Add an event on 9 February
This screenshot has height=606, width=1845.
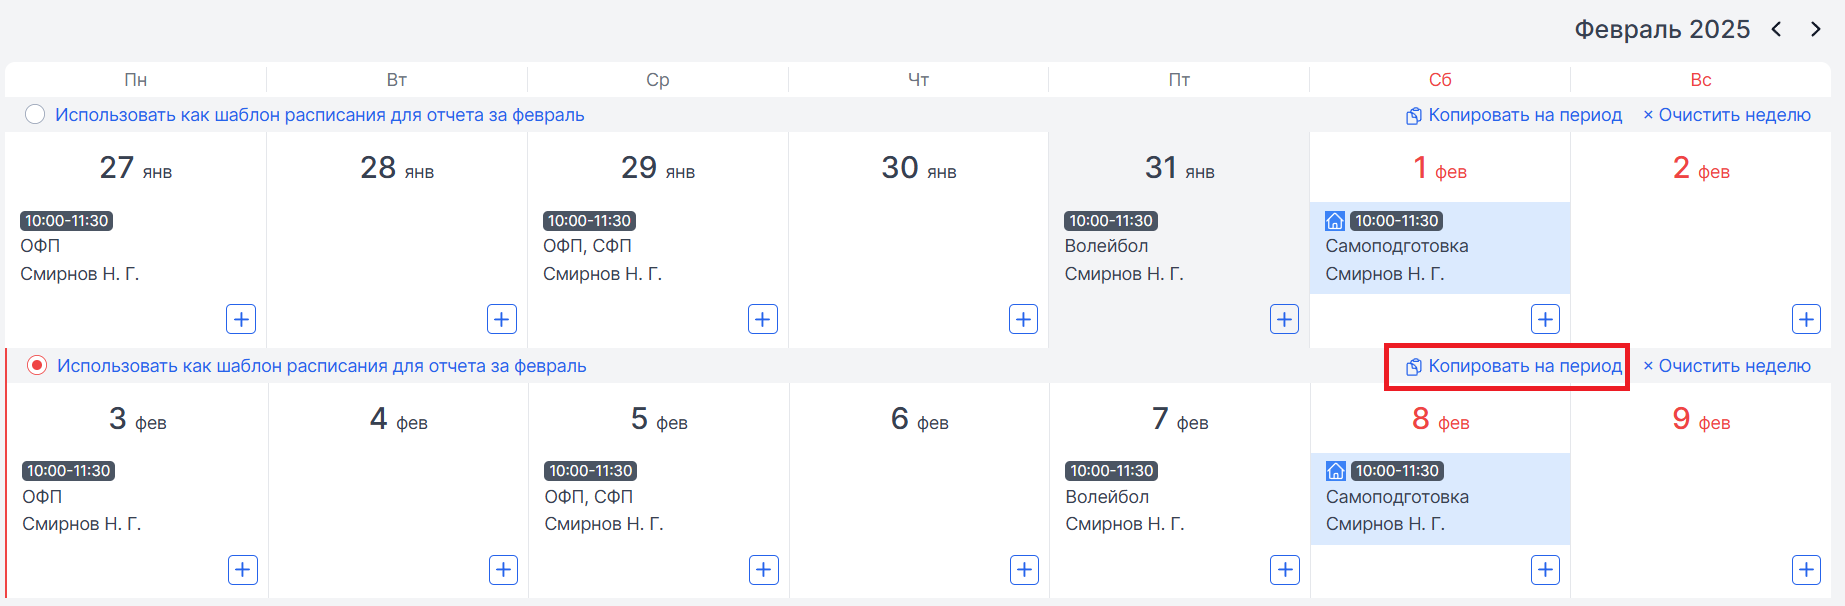(x=1806, y=570)
